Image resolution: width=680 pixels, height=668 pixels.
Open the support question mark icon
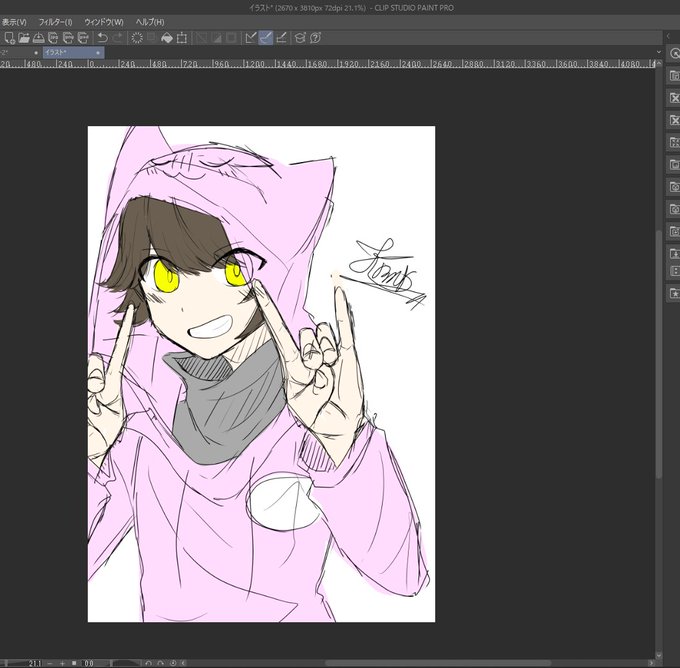[315, 38]
